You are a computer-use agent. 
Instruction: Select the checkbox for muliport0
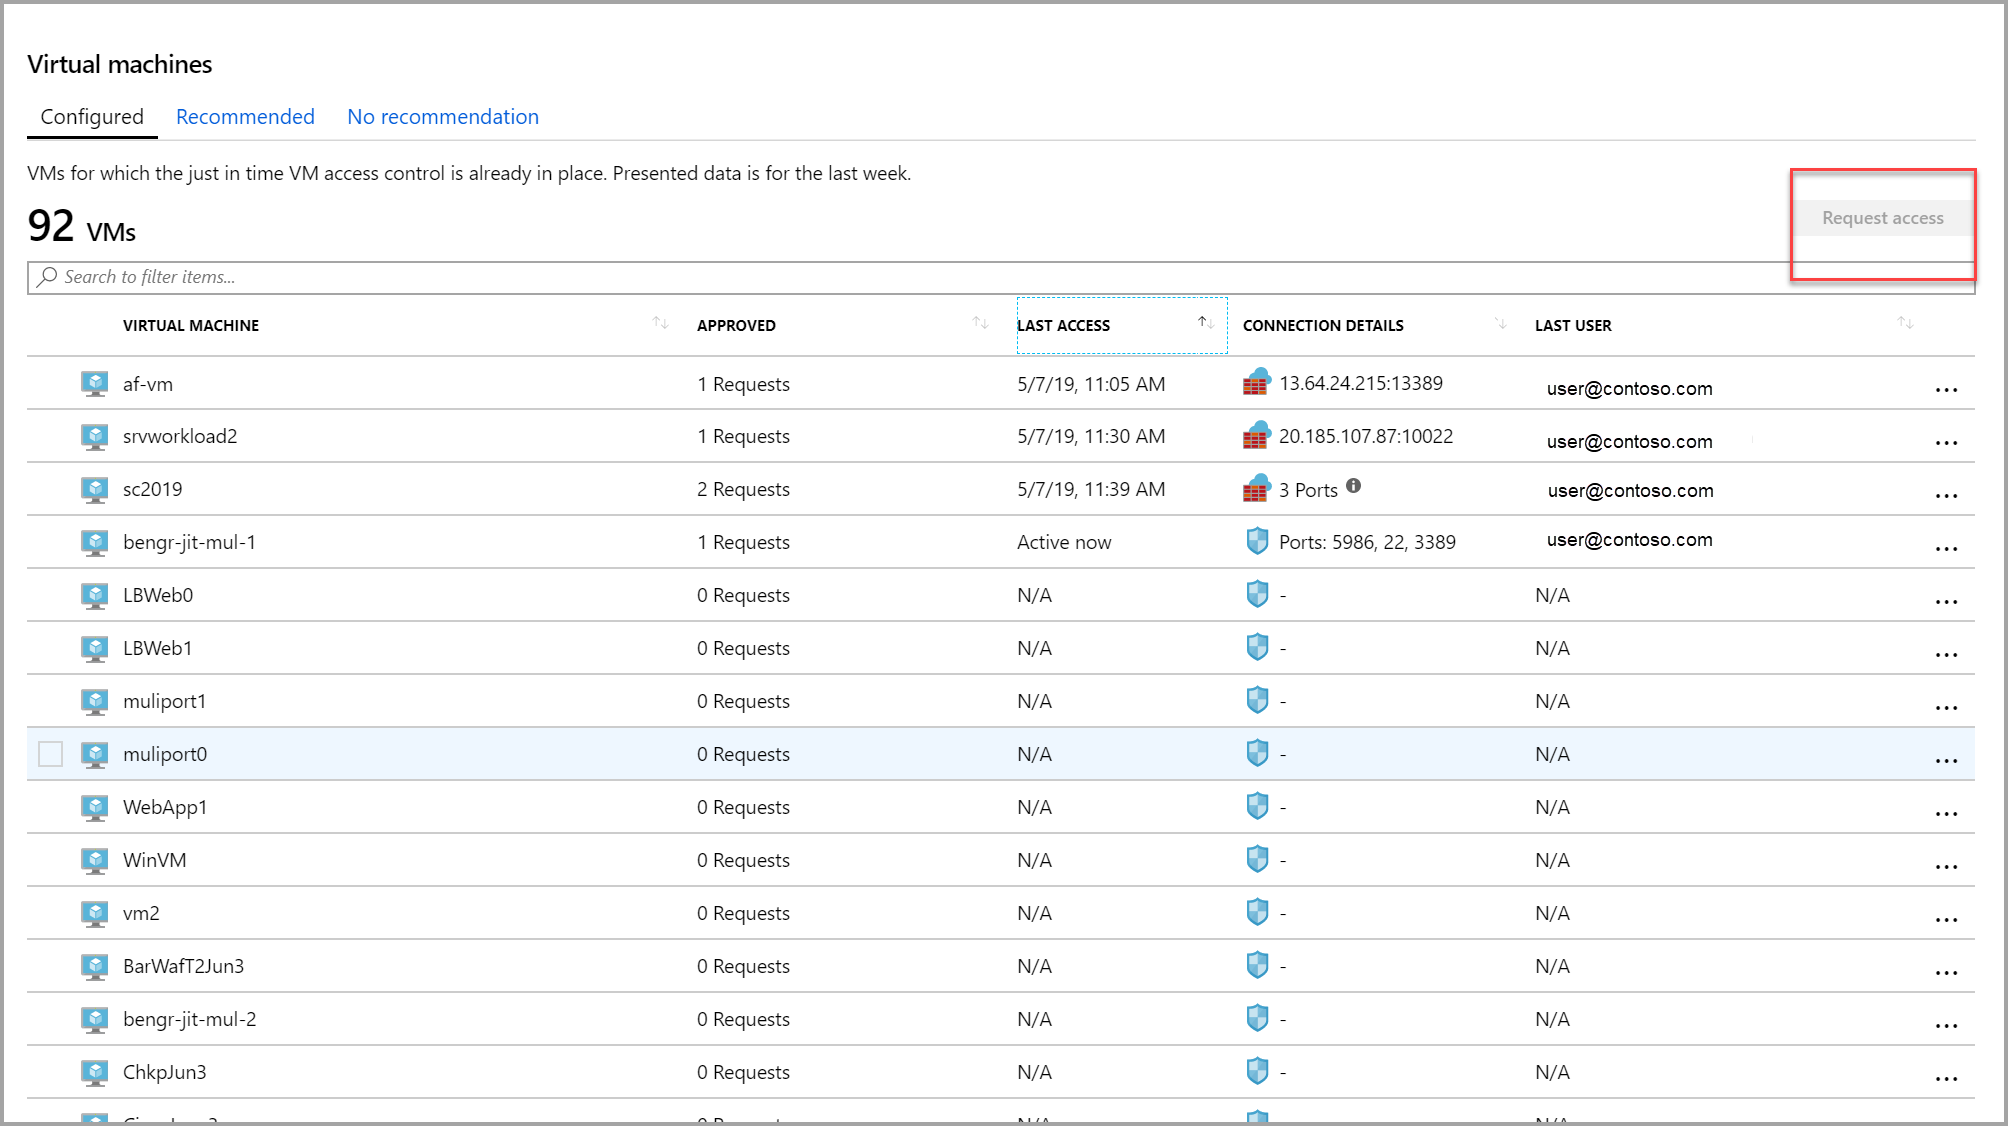pyautogui.click(x=51, y=753)
